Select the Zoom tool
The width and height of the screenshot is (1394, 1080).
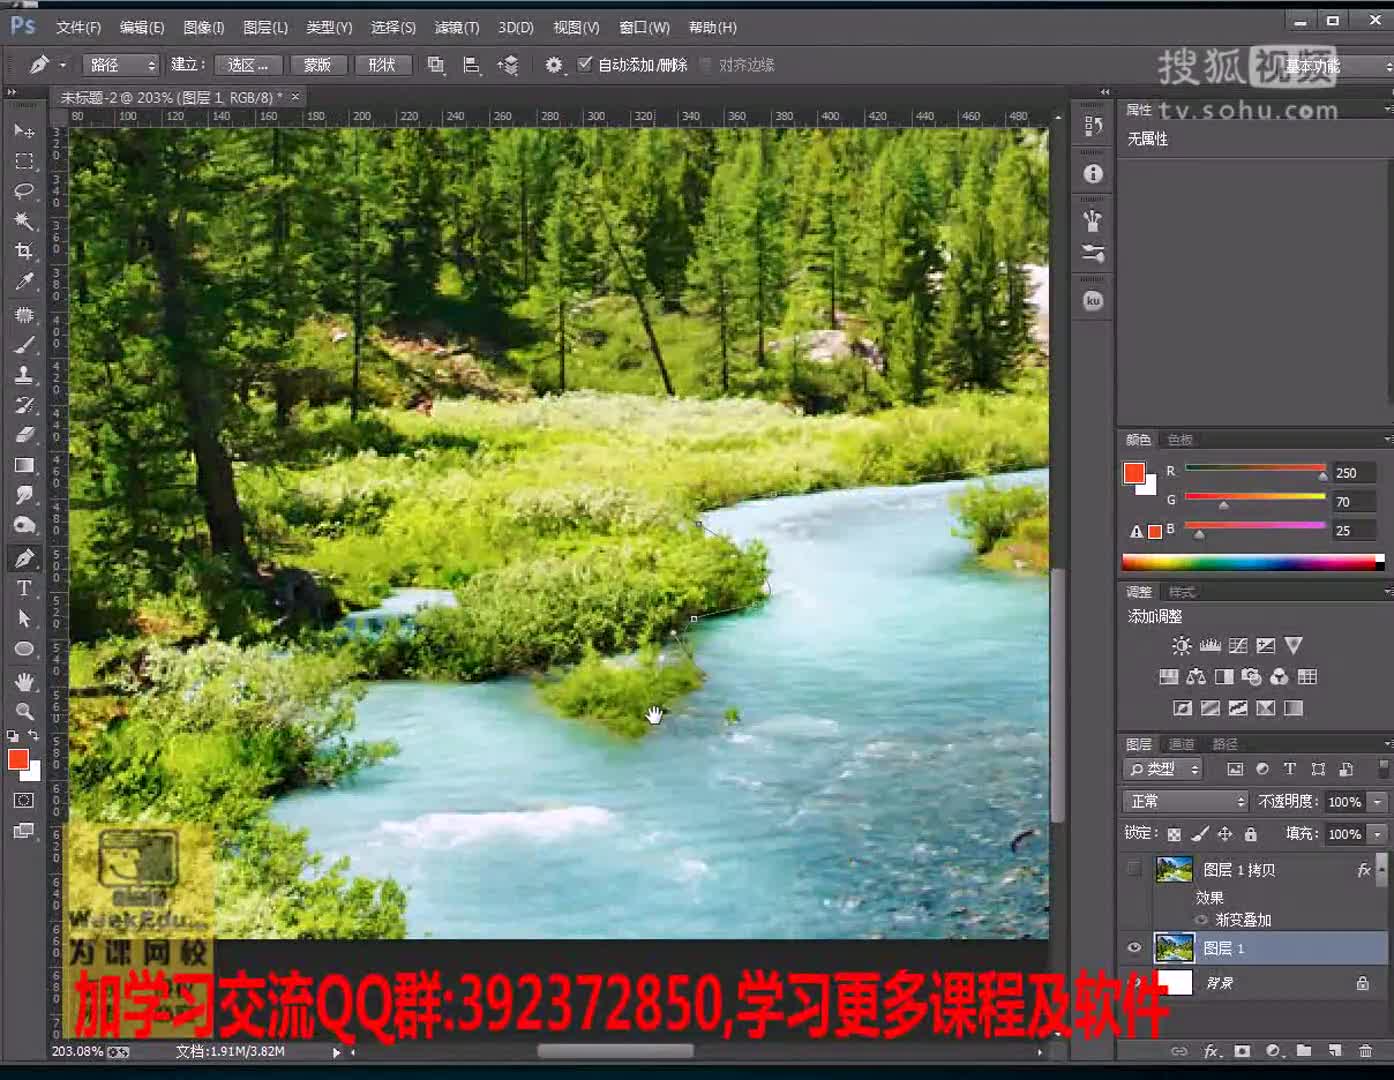(x=24, y=711)
